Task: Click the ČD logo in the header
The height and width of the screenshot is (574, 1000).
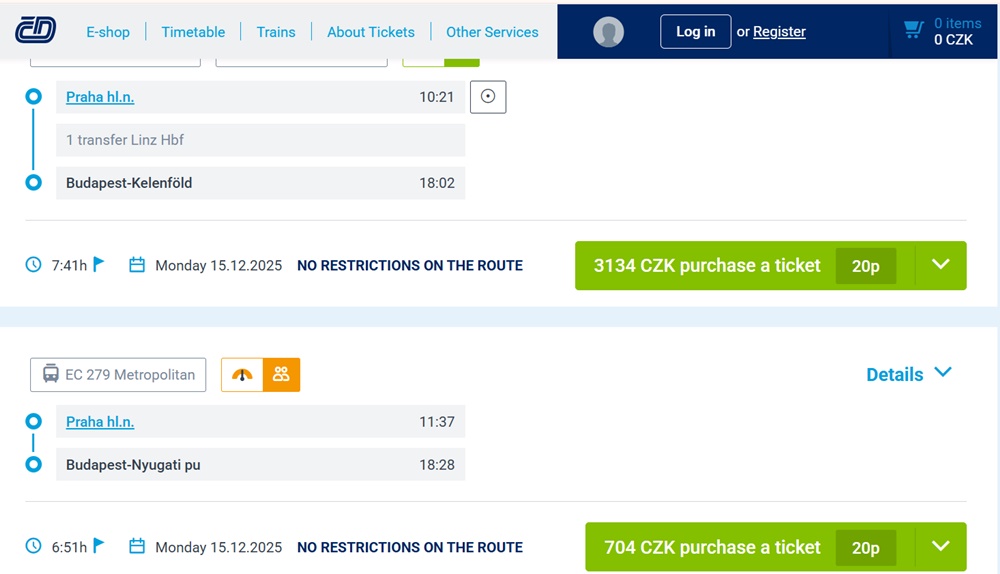Action: (36, 31)
